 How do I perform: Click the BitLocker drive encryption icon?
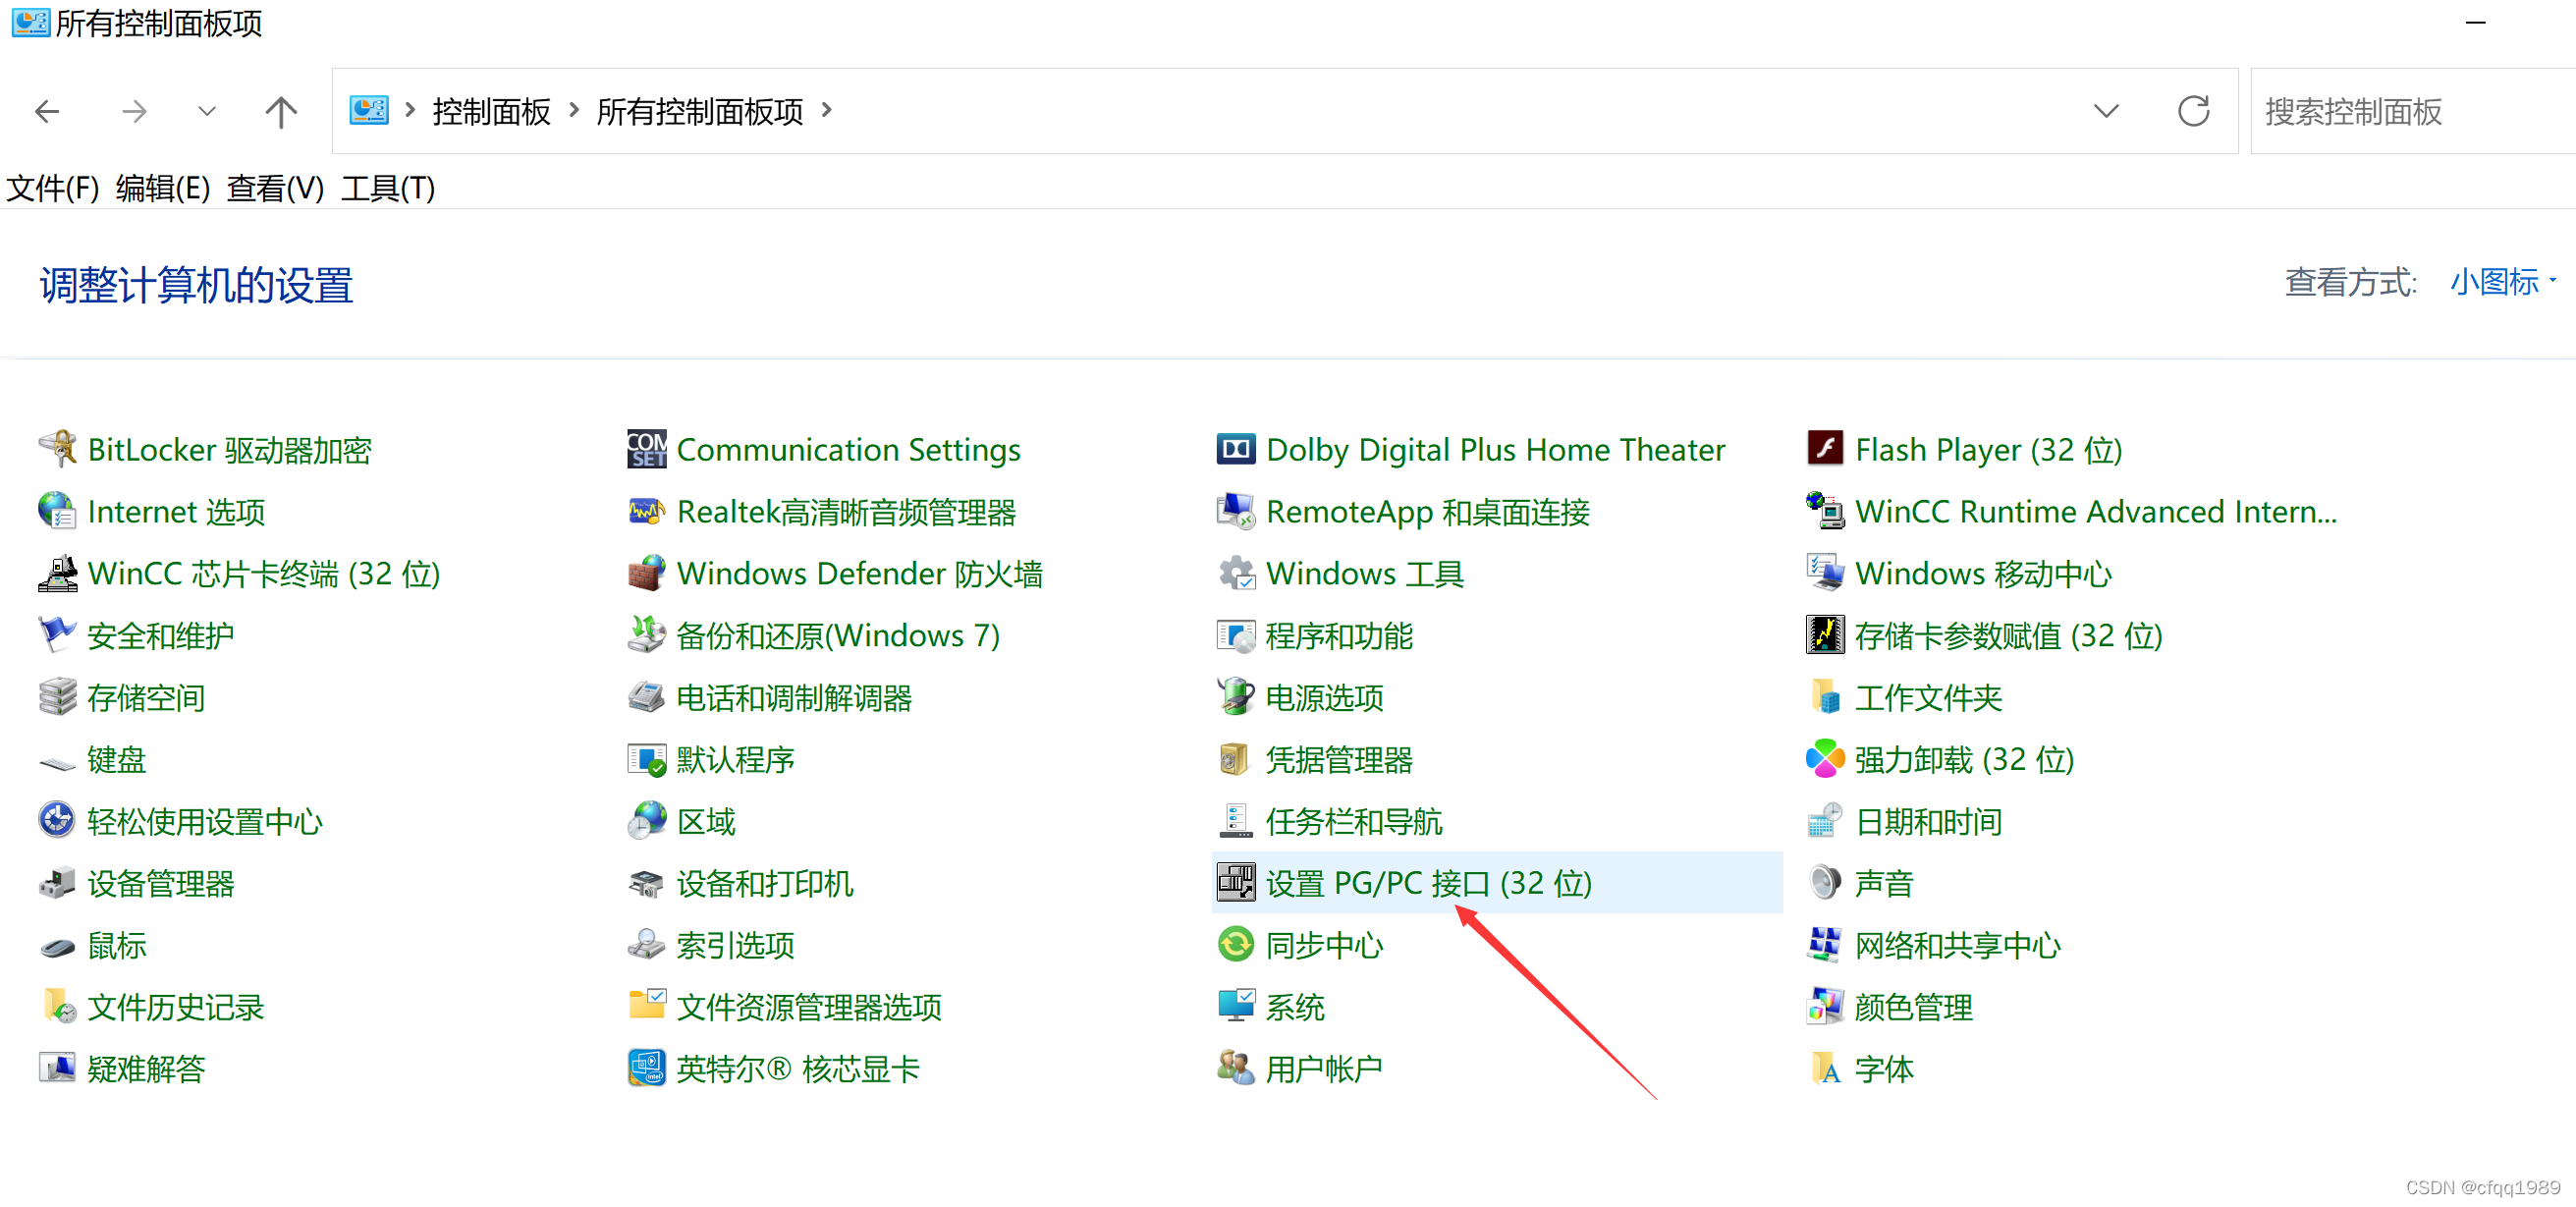[x=58, y=449]
